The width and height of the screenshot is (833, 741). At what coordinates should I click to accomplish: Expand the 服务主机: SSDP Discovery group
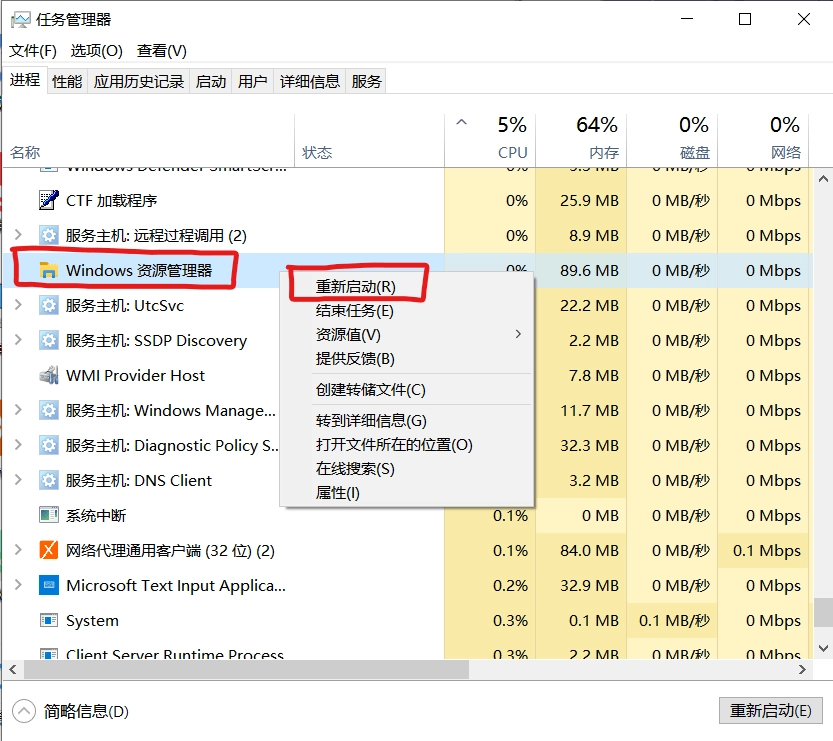18,340
